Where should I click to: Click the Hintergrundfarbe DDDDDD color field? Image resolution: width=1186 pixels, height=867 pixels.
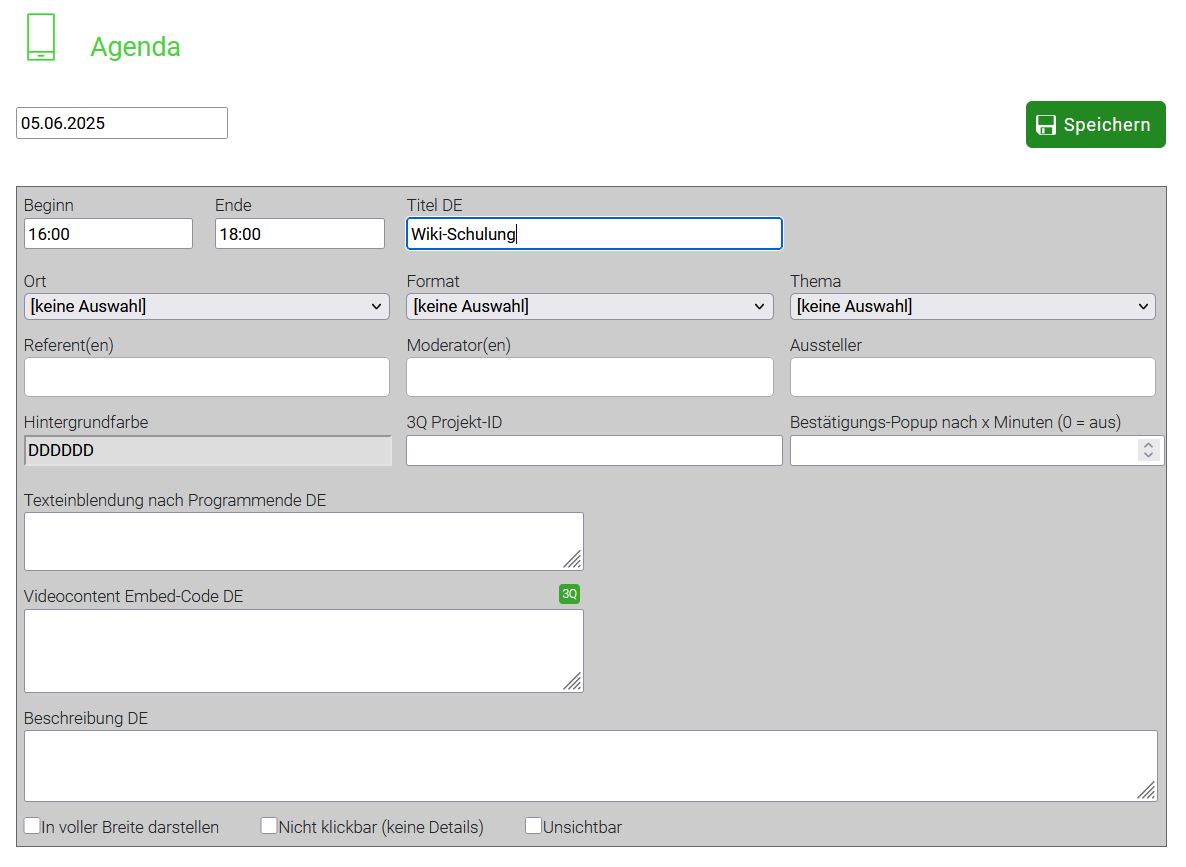pyautogui.click(x=207, y=451)
